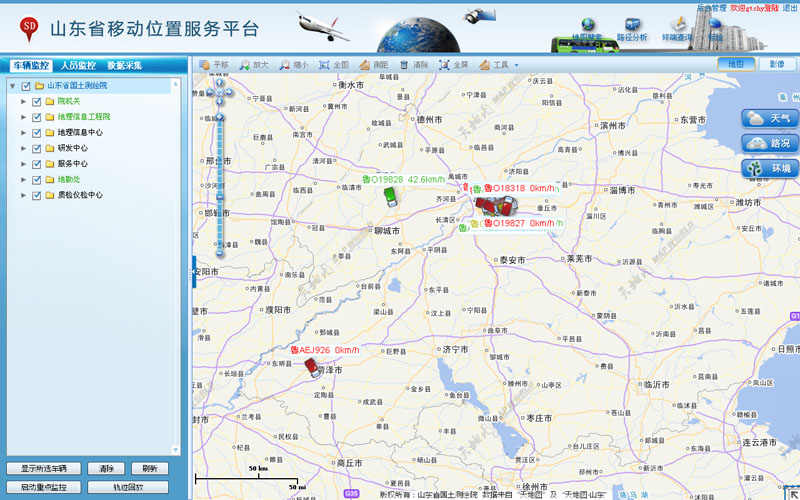Image resolution: width=800 pixels, height=500 pixels.
Task: Switch to 地图 map view
Action: [x=736, y=64]
